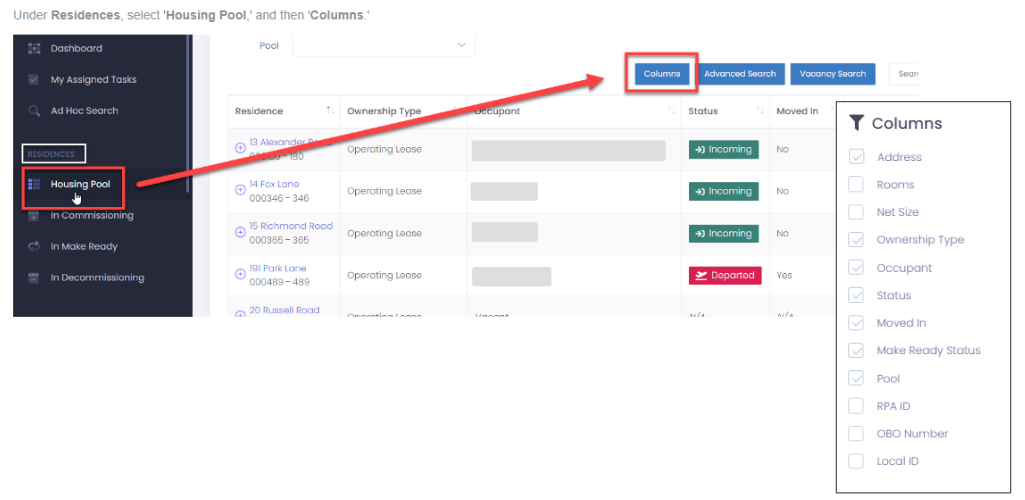The width and height of the screenshot is (1025, 500).
Task: Click the Yes value for 191 Park Lane
Action: pyautogui.click(x=784, y=275)
